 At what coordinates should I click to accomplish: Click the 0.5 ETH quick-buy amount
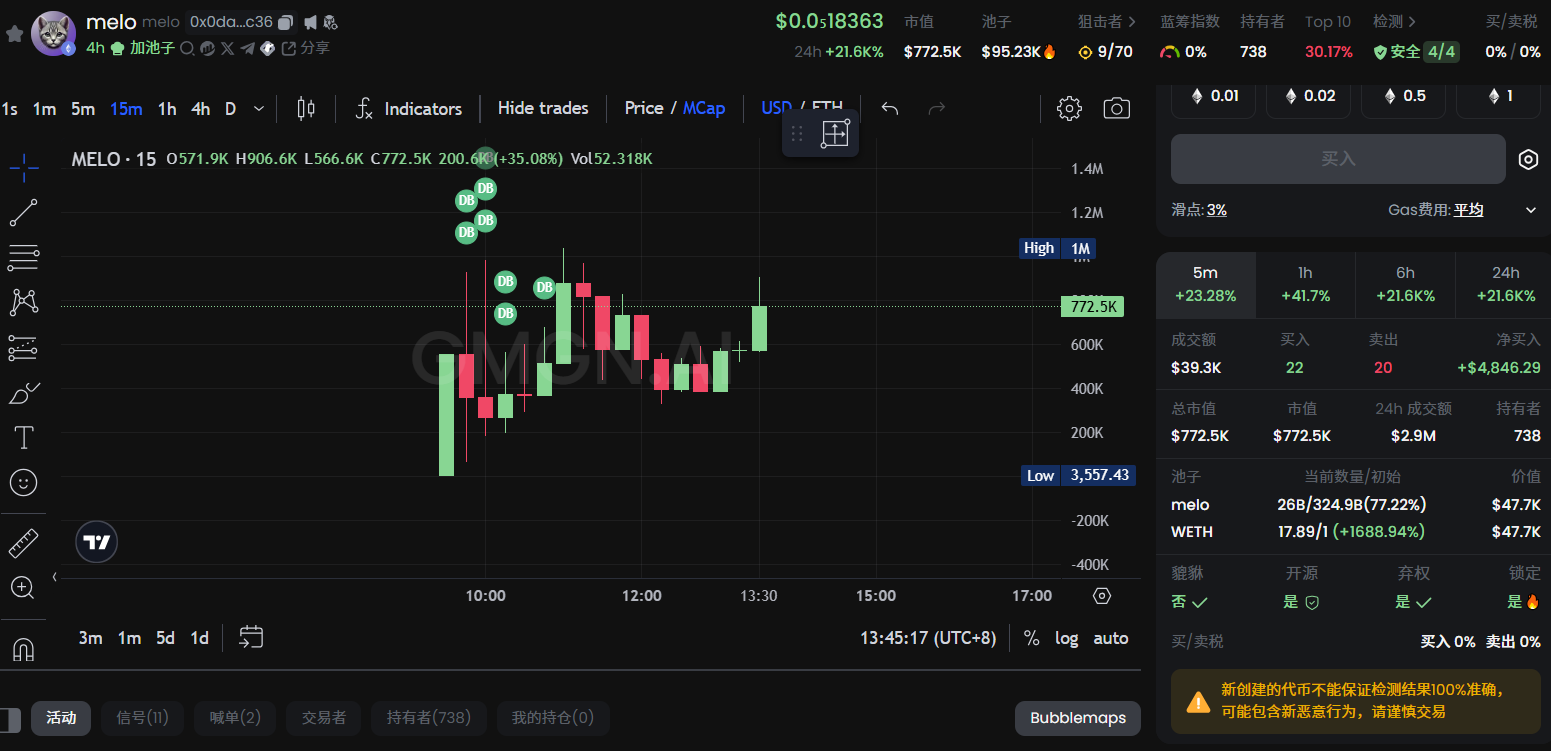(1401, 96)
